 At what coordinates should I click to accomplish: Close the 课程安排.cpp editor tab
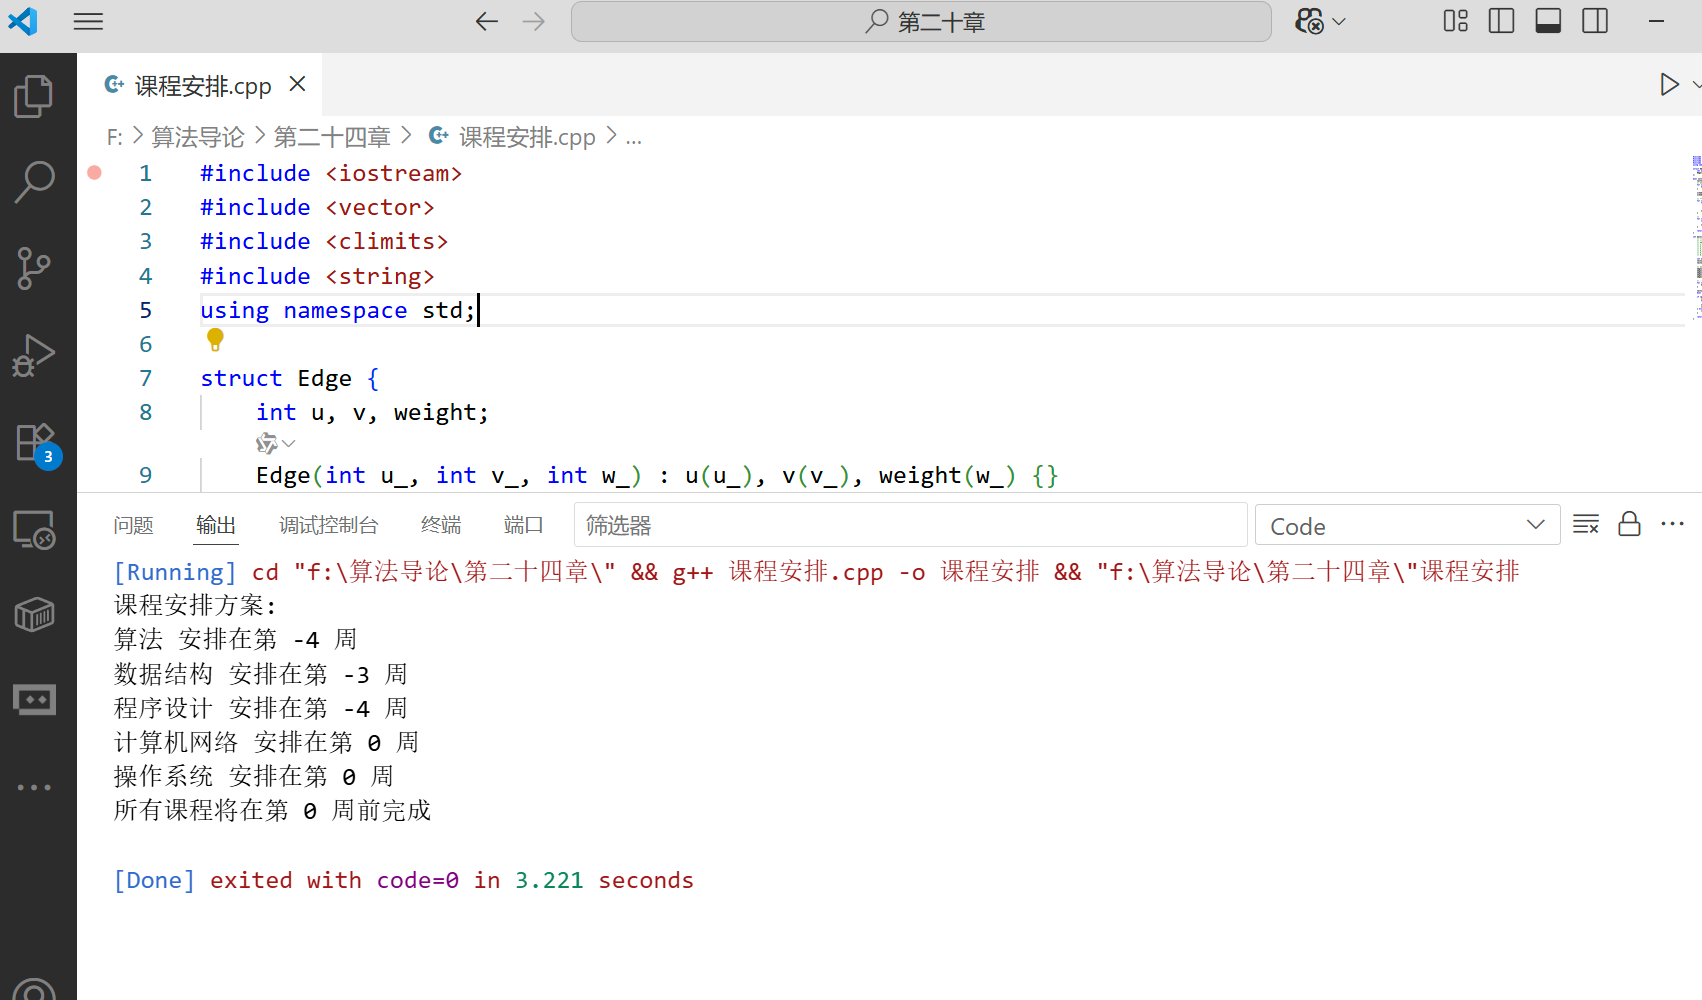pos(297,84)
